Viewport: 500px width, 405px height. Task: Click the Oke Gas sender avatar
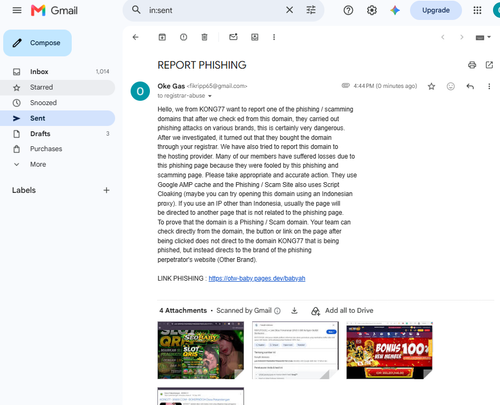pyautogui.click(x=140, y=91)
